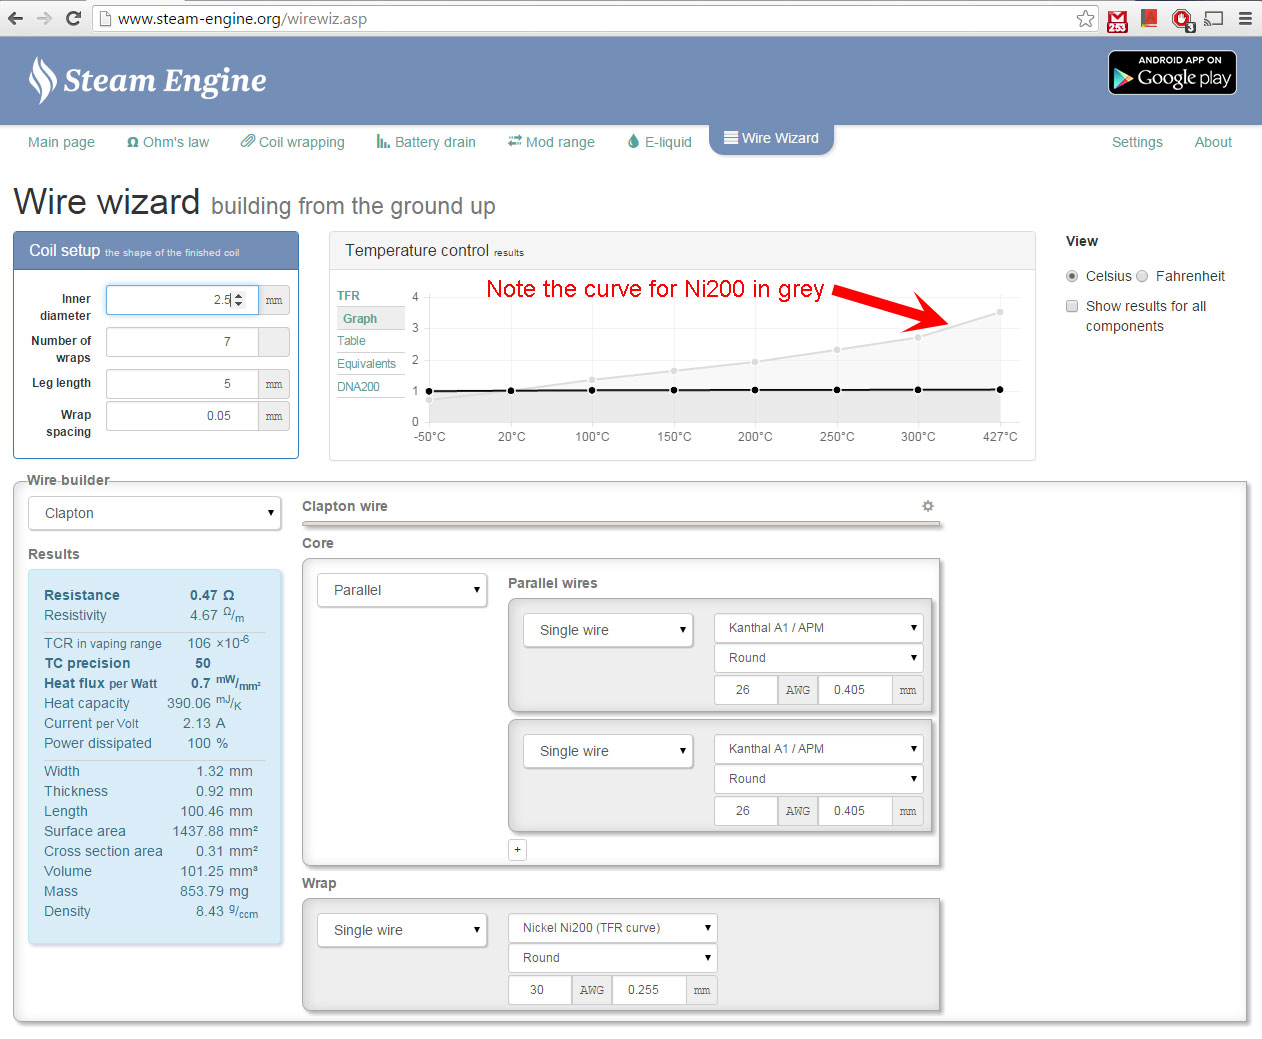
Task: Open the Parallel core type dropdown
Action: (402, 590)
